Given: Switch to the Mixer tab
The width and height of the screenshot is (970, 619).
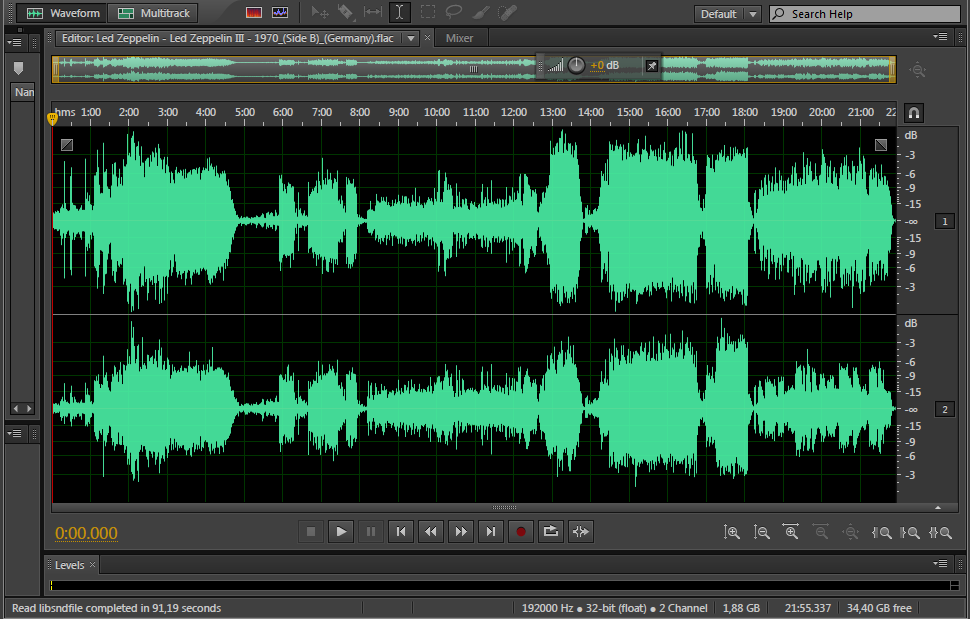Looking at the screenshot, I should (x=459, y=38).
